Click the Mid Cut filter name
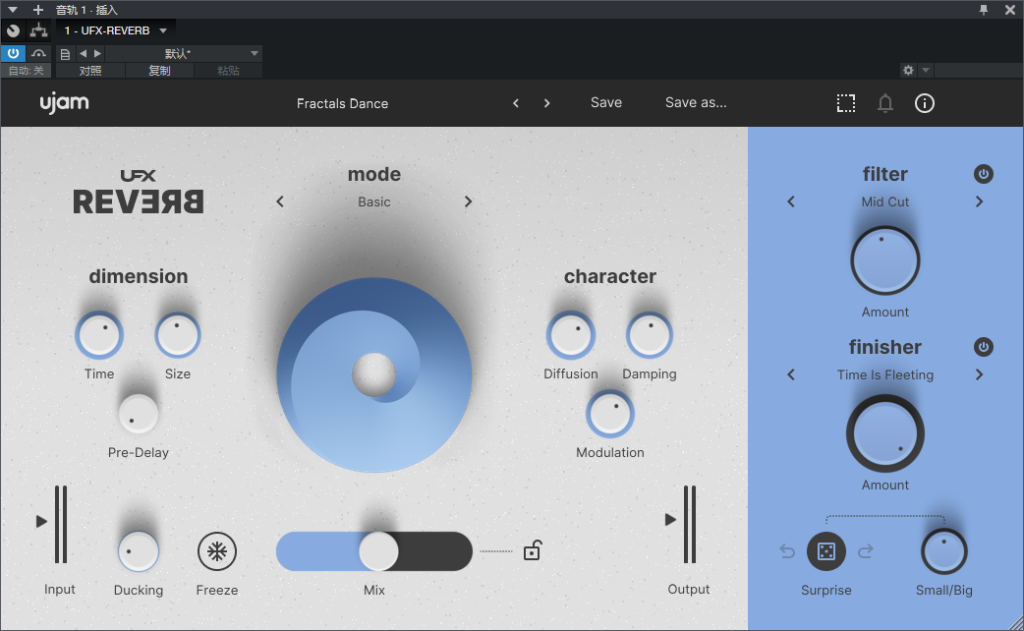The image size is (1024, 631). click(x=885, y=202)
